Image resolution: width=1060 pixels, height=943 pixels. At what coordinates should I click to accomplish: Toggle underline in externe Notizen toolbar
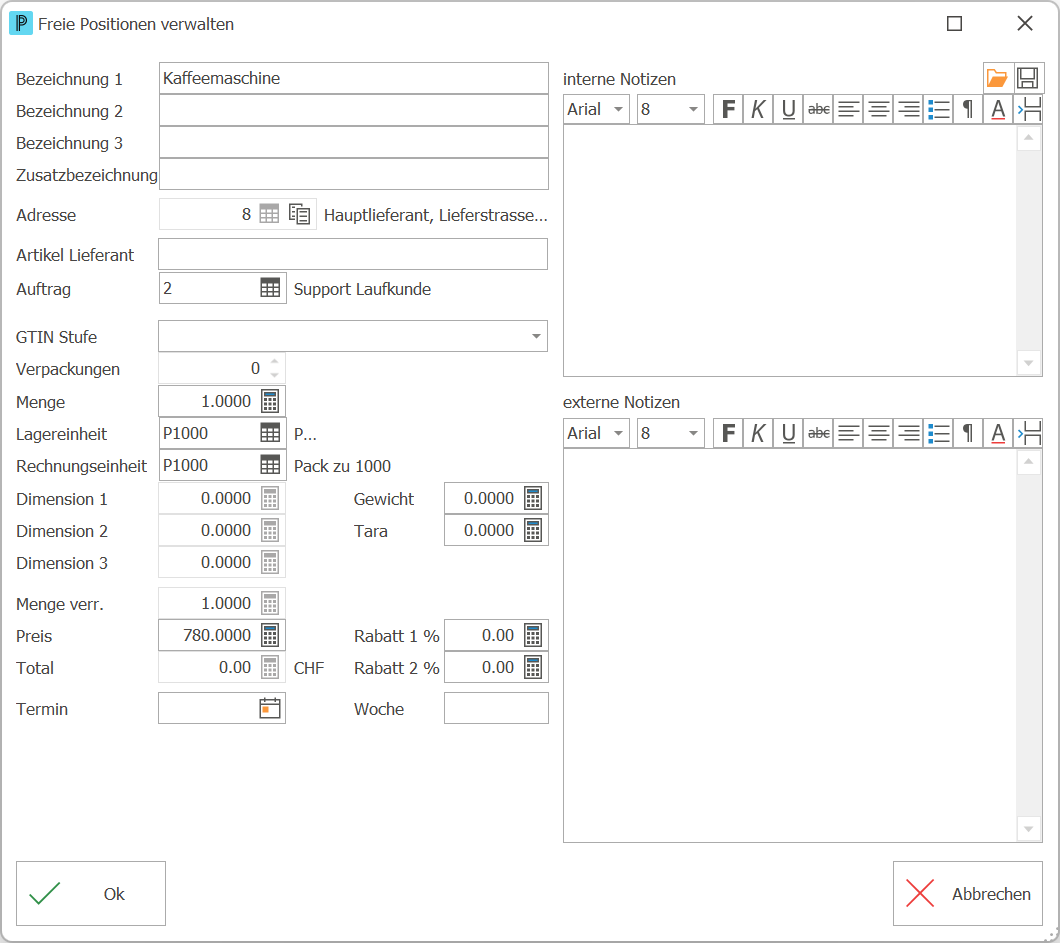pyautogui.click(x=788, y=433)
